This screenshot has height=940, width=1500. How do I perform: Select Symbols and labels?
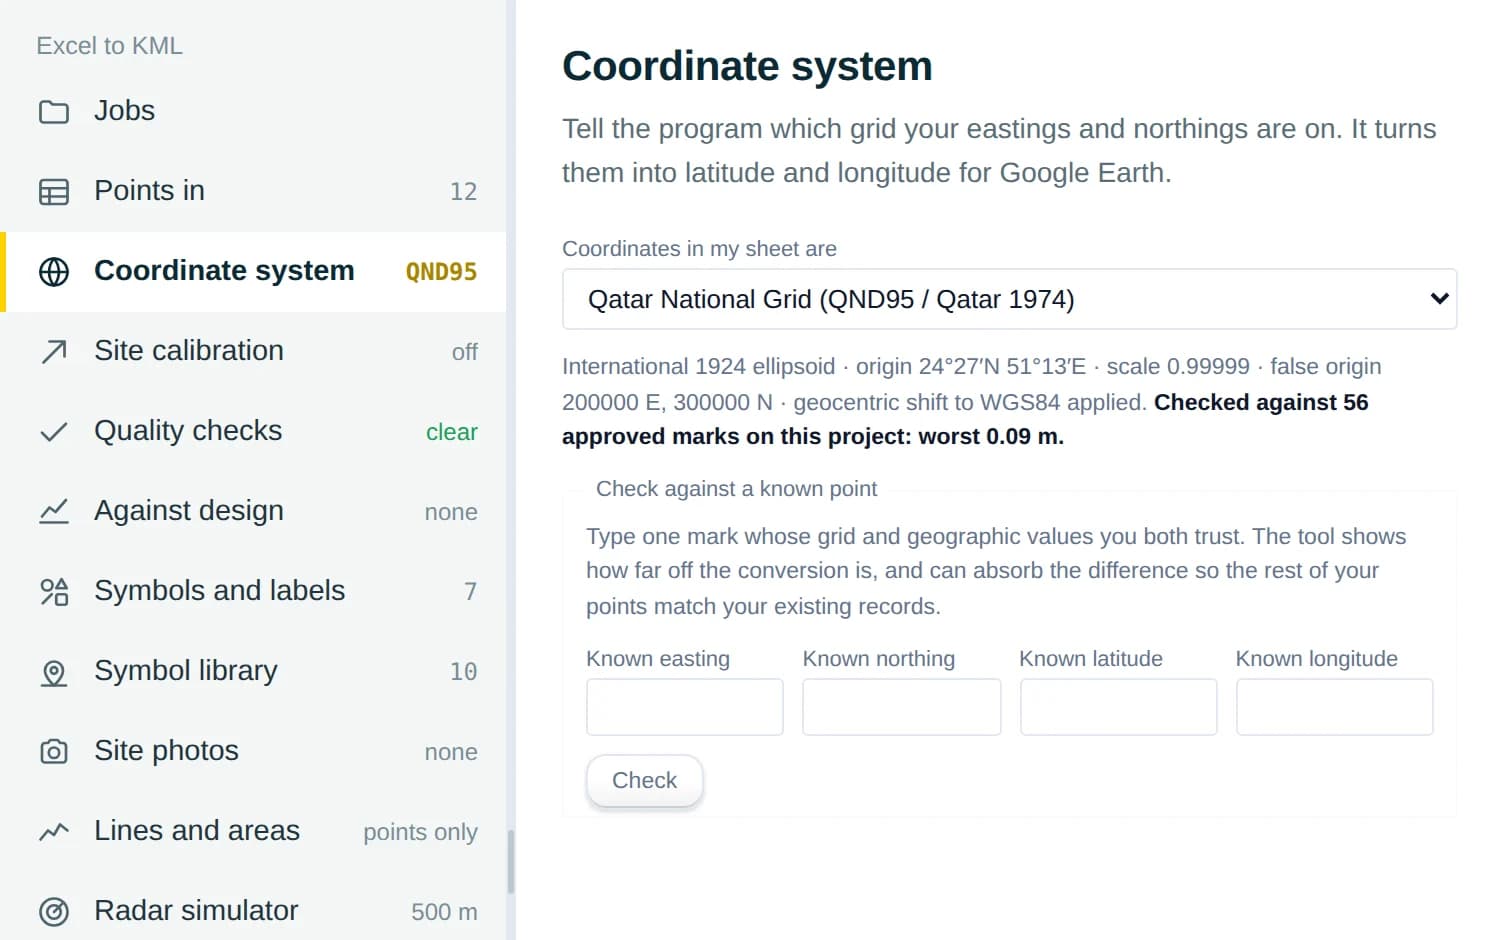pos(253,591)
